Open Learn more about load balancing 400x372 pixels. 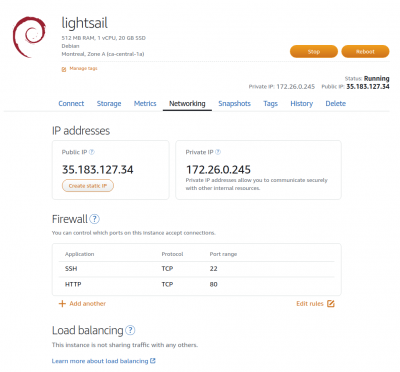pos(100,361)
